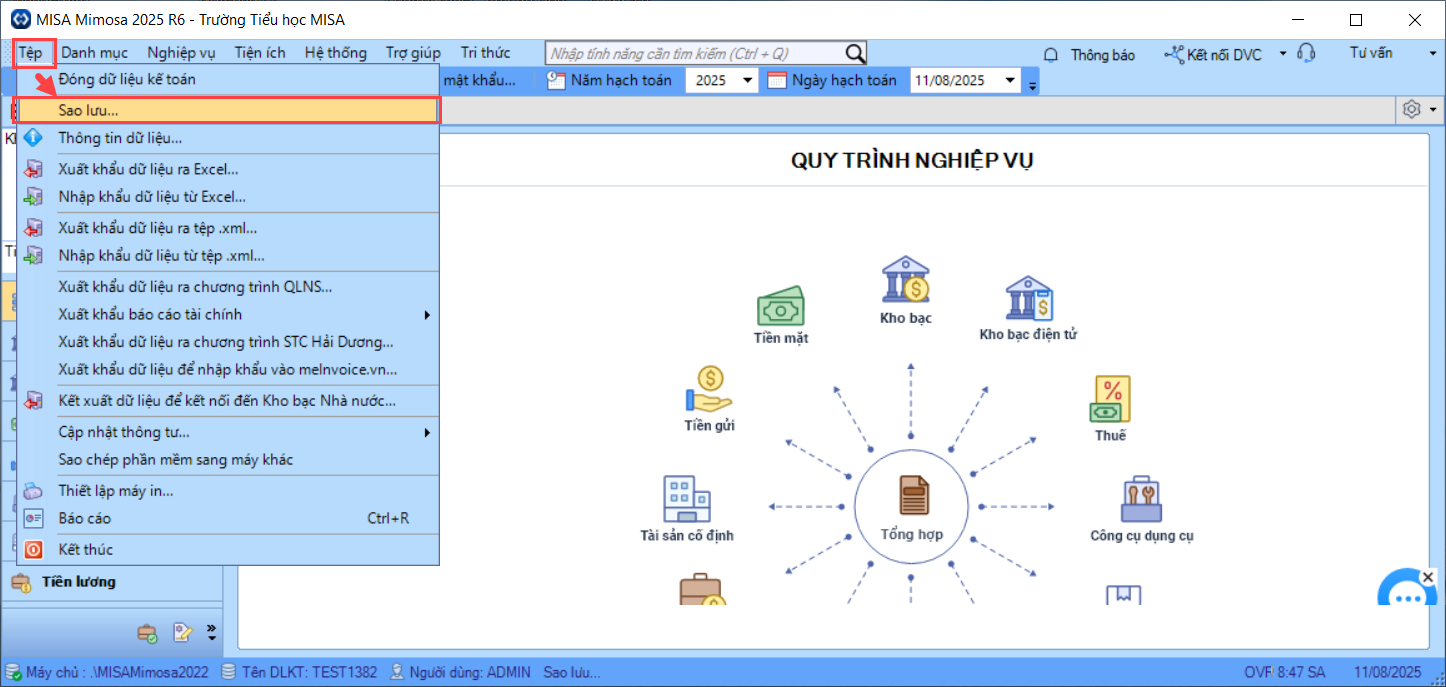Expand the dropdown arrow beside the gear
The image size is (1446, 687).
(1433, 109)
